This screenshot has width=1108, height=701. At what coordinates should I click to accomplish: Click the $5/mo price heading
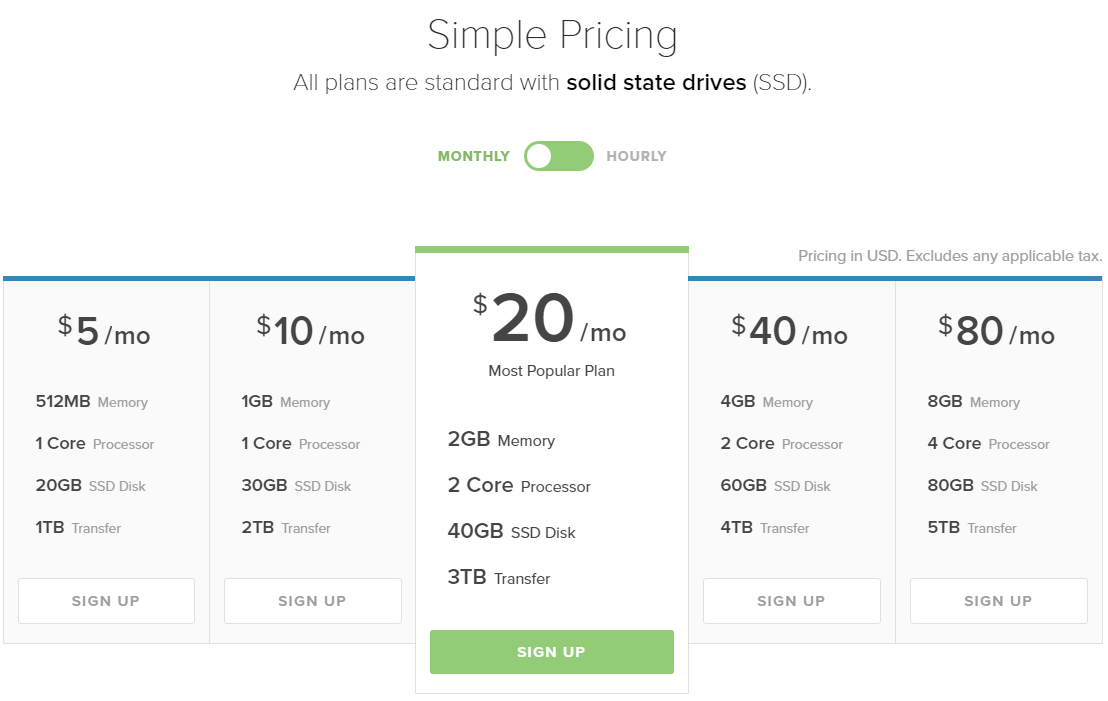pos(104,331)
